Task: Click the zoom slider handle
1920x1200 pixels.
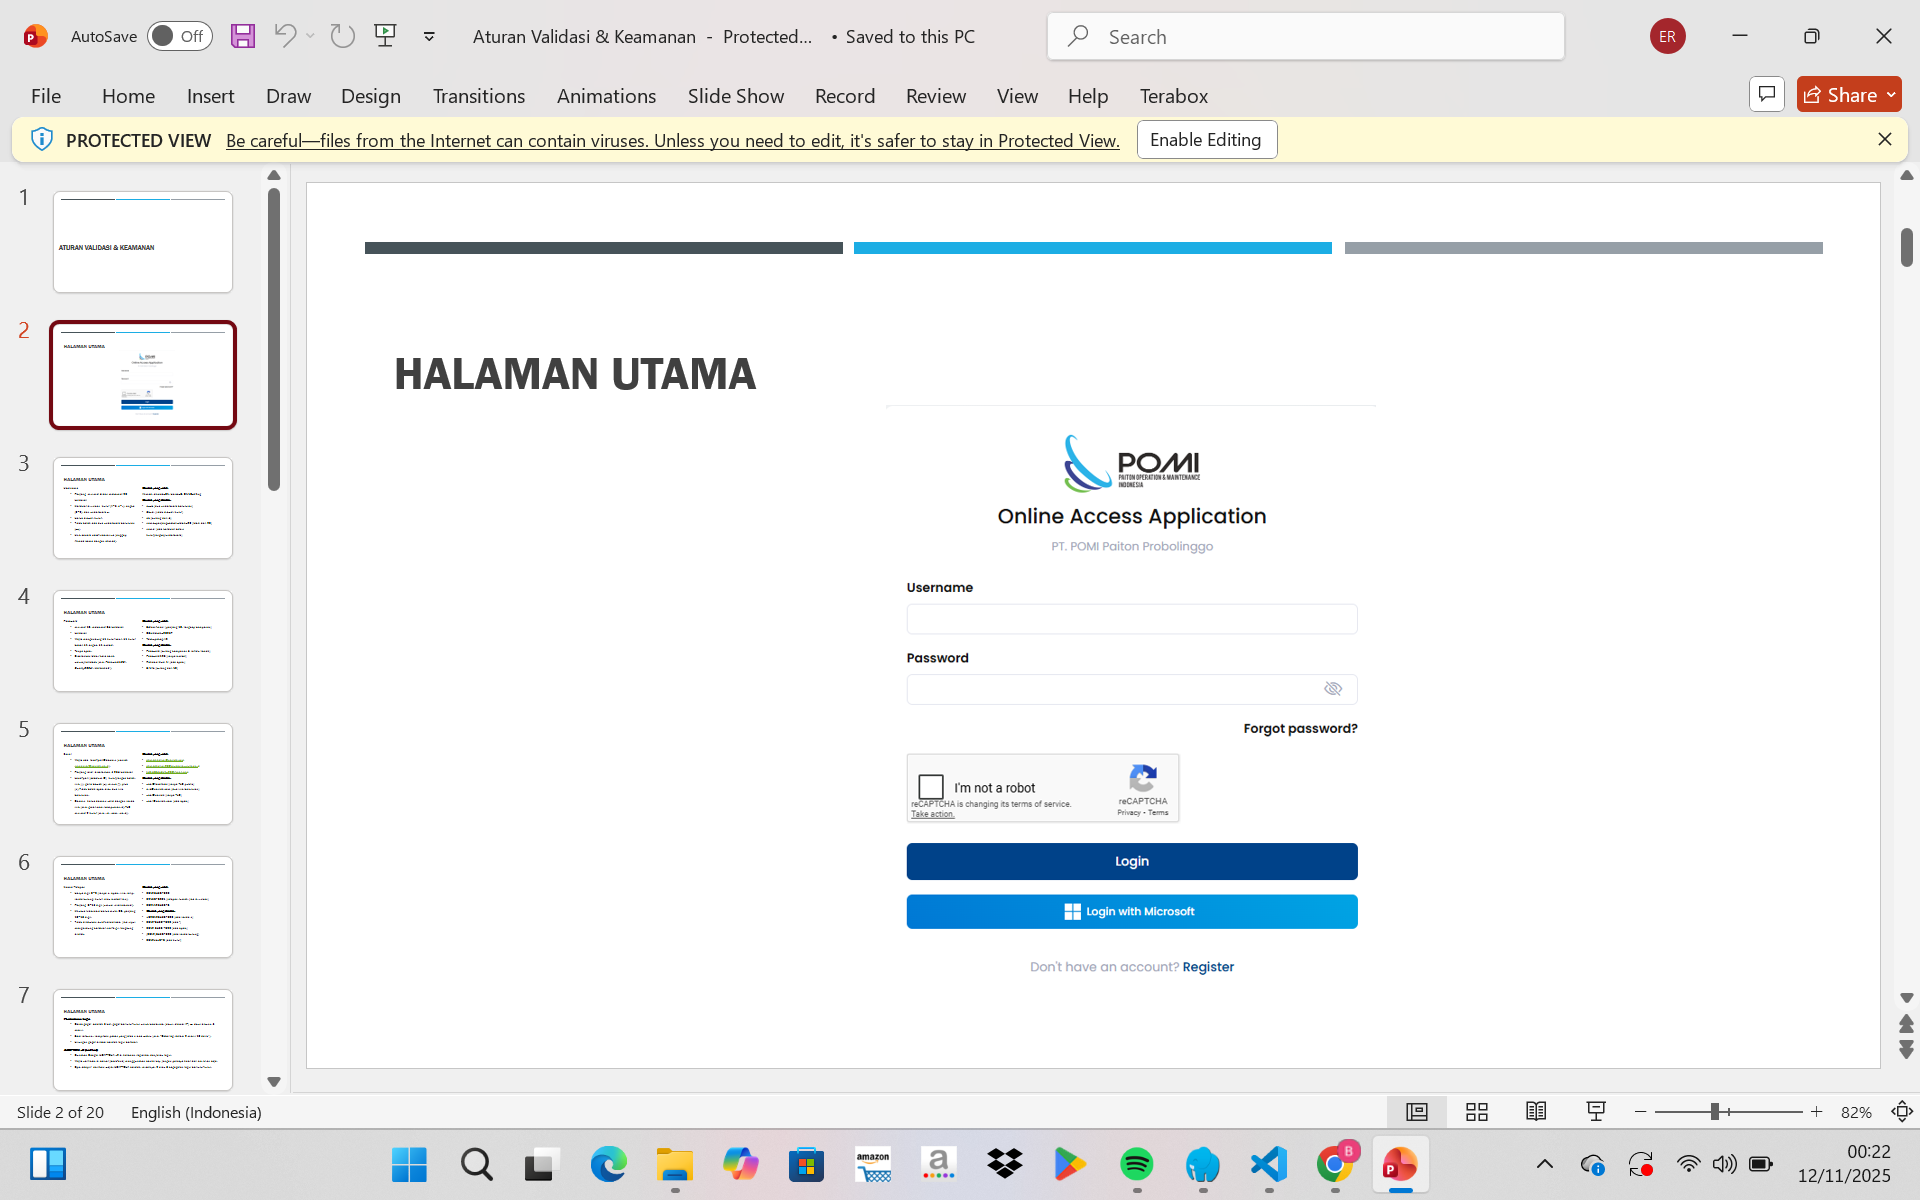Action: (x=1714, y=1112)
